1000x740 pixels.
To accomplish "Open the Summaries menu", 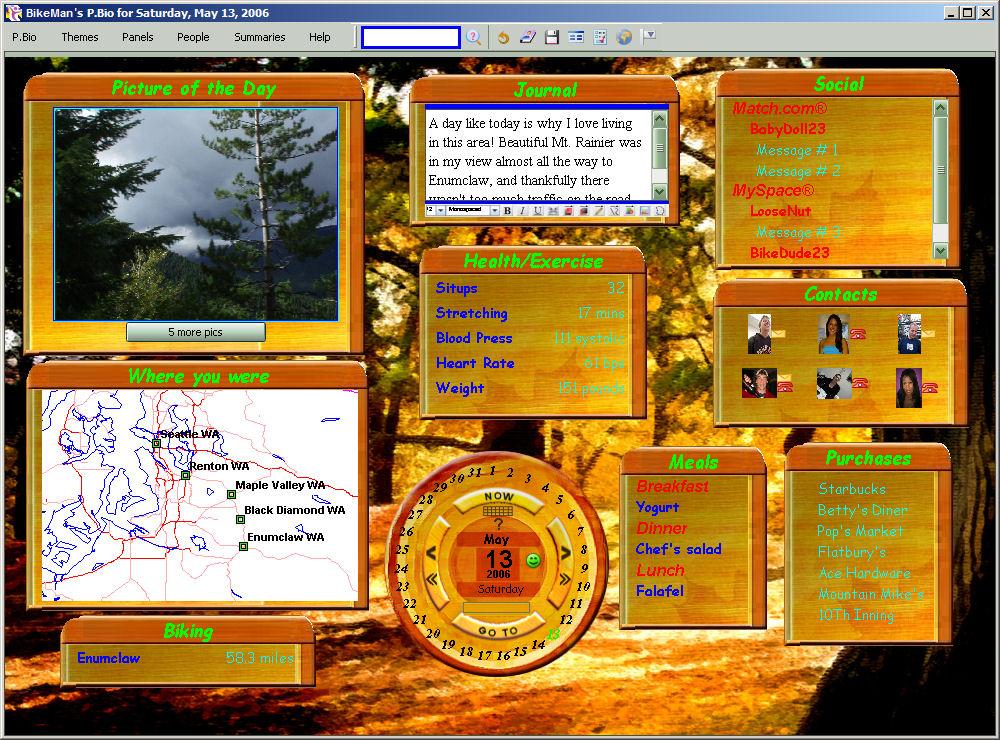I will [260, 37].
